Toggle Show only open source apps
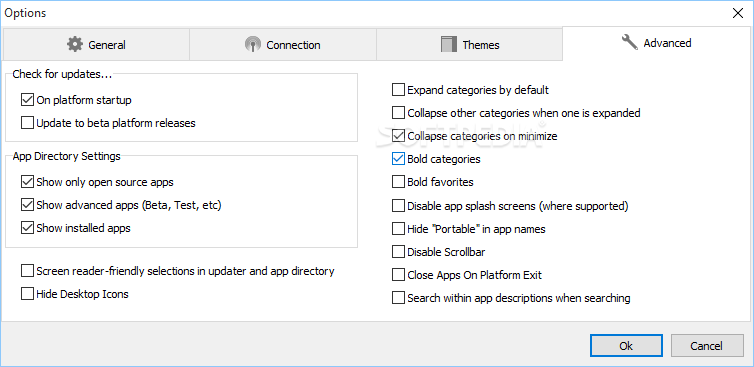 (27, 182)
